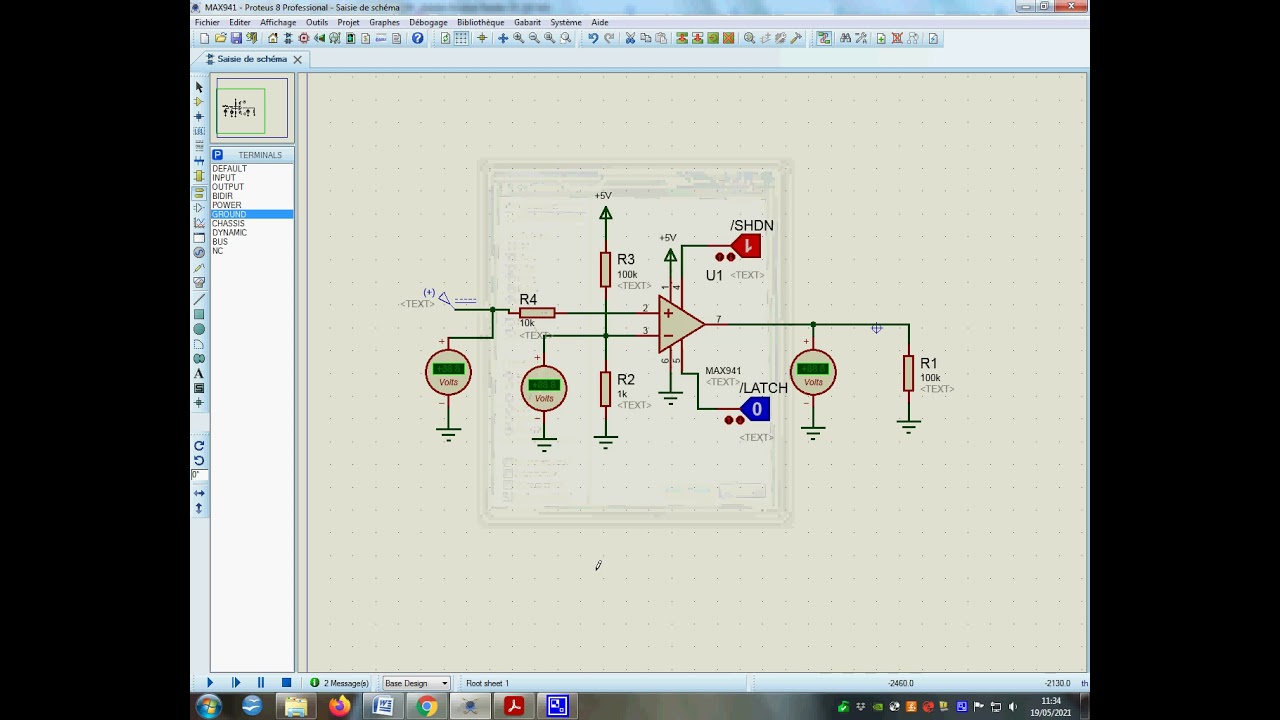Image resolution: width=1280 pixels, height=720 pixels.
Task: Open the Affichage menu
Action: coord(278,22)
